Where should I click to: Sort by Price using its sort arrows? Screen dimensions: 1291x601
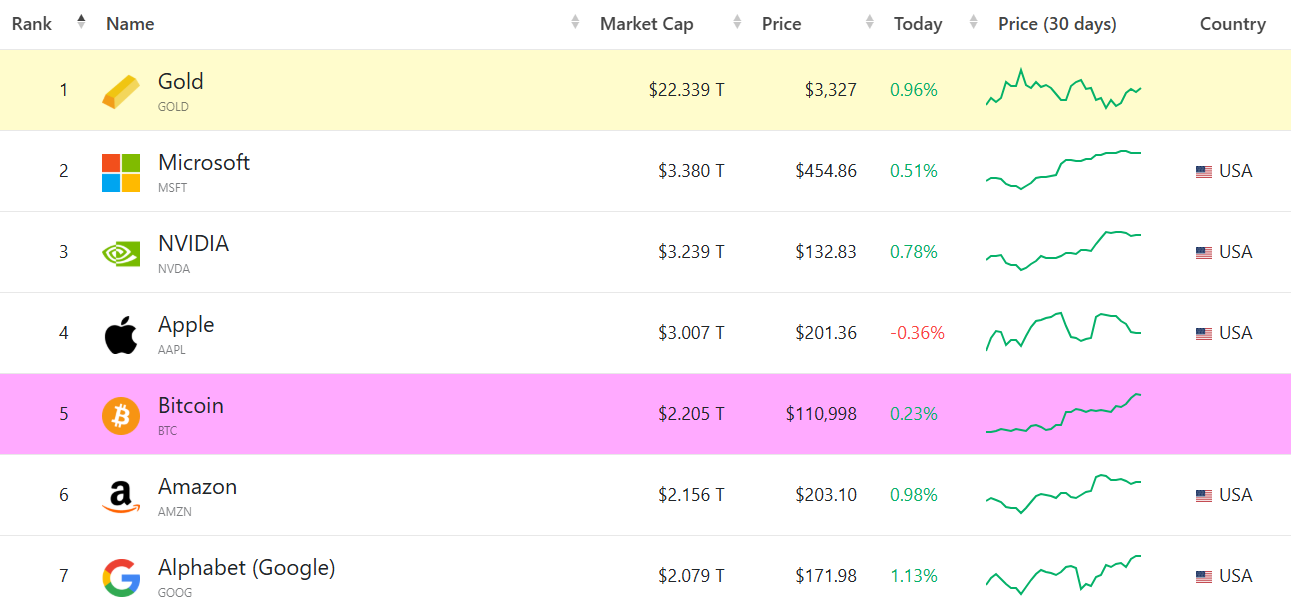[870, 22]
